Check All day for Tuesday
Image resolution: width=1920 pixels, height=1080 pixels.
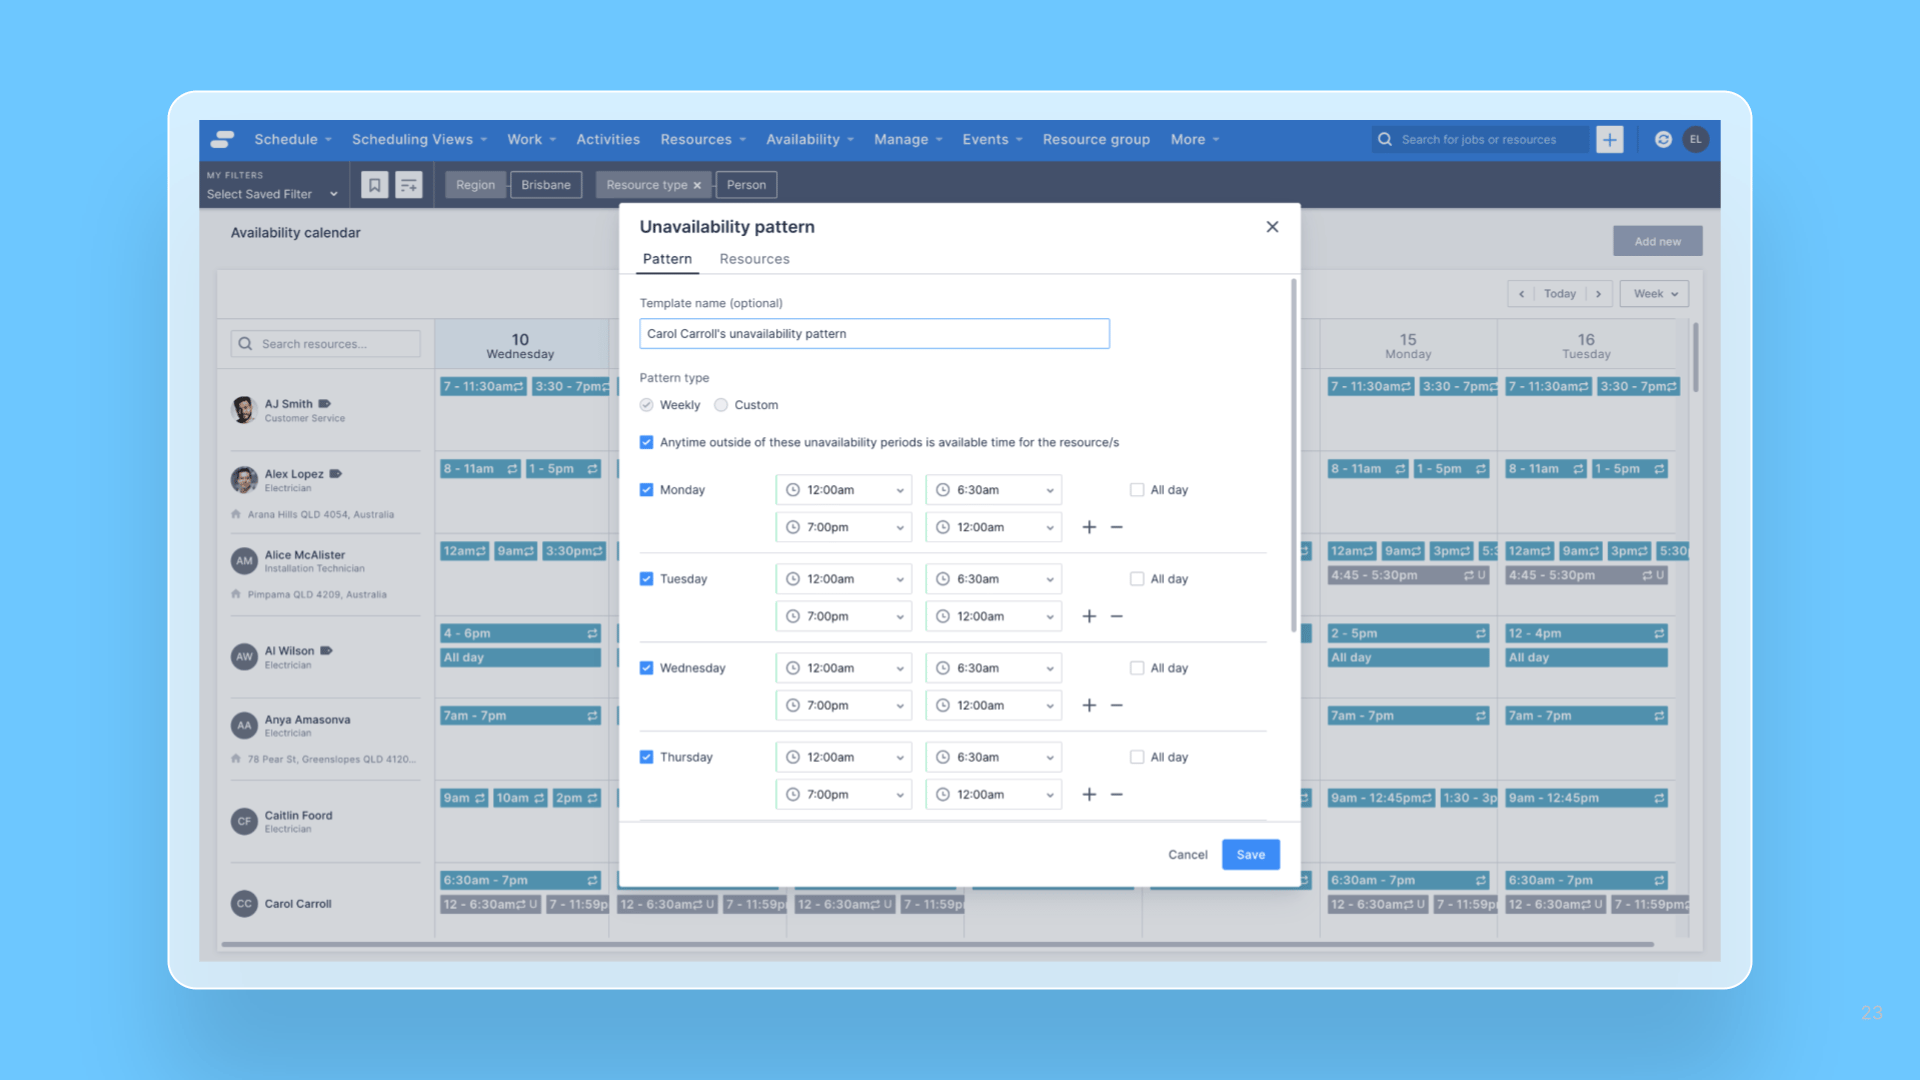point(1137,579)
